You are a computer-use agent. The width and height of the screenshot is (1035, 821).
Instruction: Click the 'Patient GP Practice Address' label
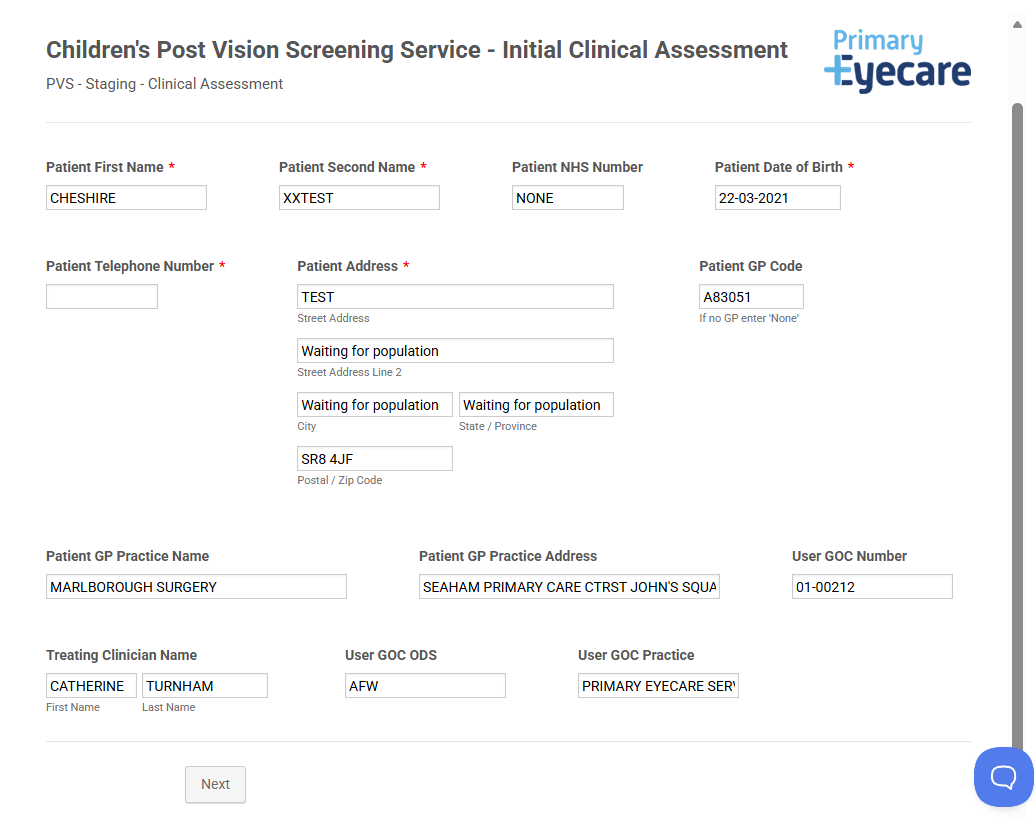pos(508,556)
